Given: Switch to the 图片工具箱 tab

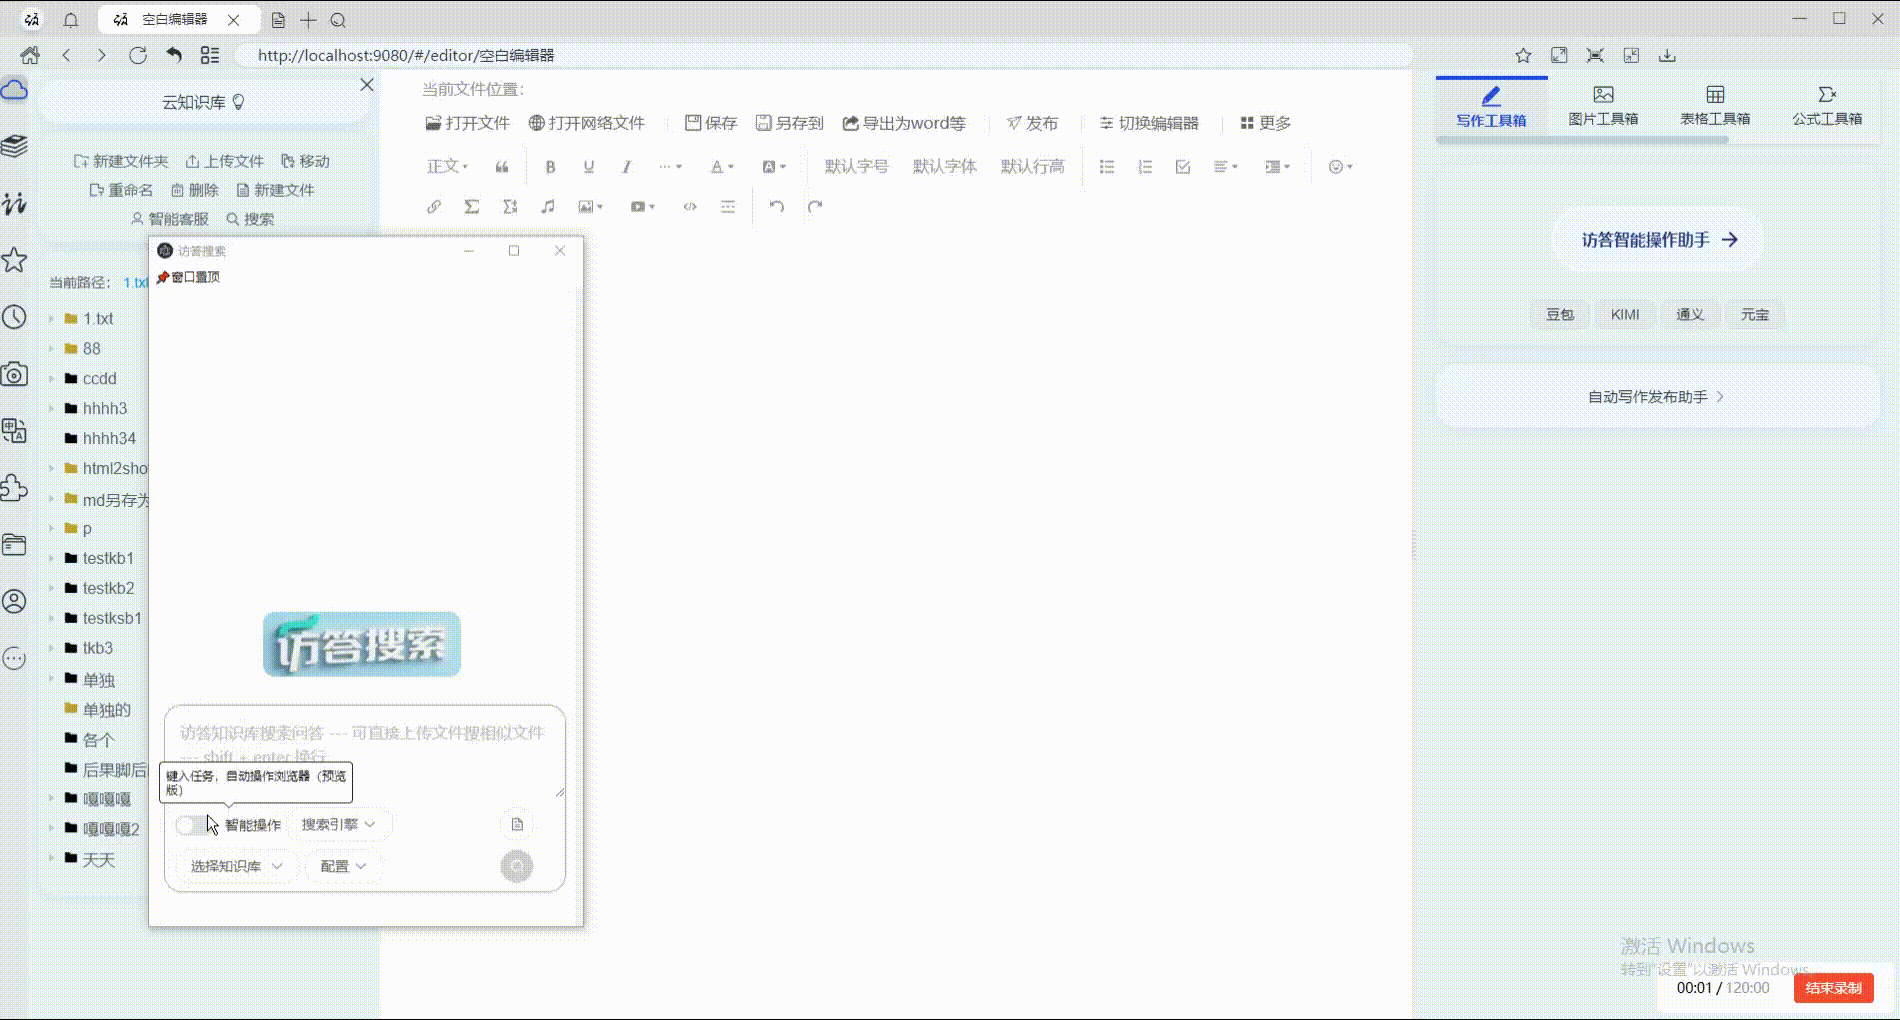Looking at the screenshot, I should (x=1603, y=106).
